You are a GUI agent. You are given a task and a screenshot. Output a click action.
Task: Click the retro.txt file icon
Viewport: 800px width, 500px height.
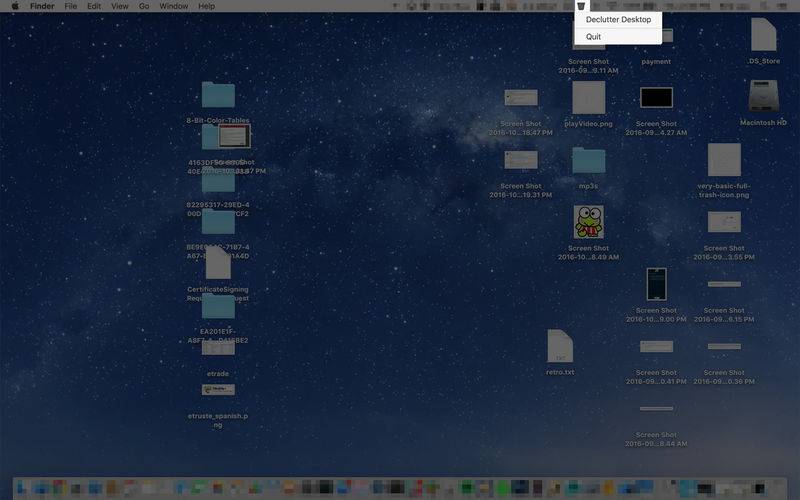pyautogui.click(x=560, y=346)
